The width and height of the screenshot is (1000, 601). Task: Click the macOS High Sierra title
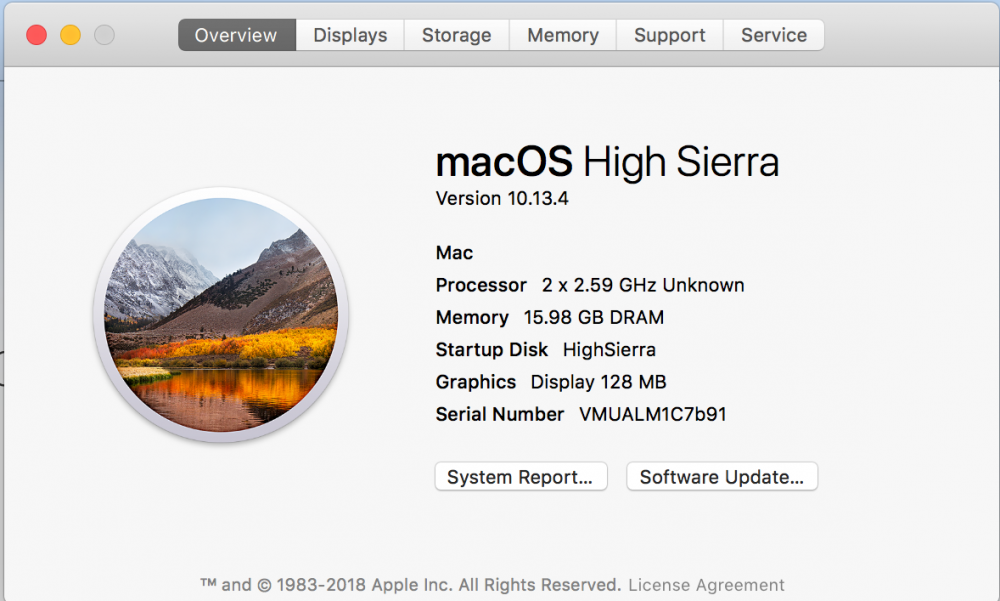pyautogui.click(x=607, y=161)
